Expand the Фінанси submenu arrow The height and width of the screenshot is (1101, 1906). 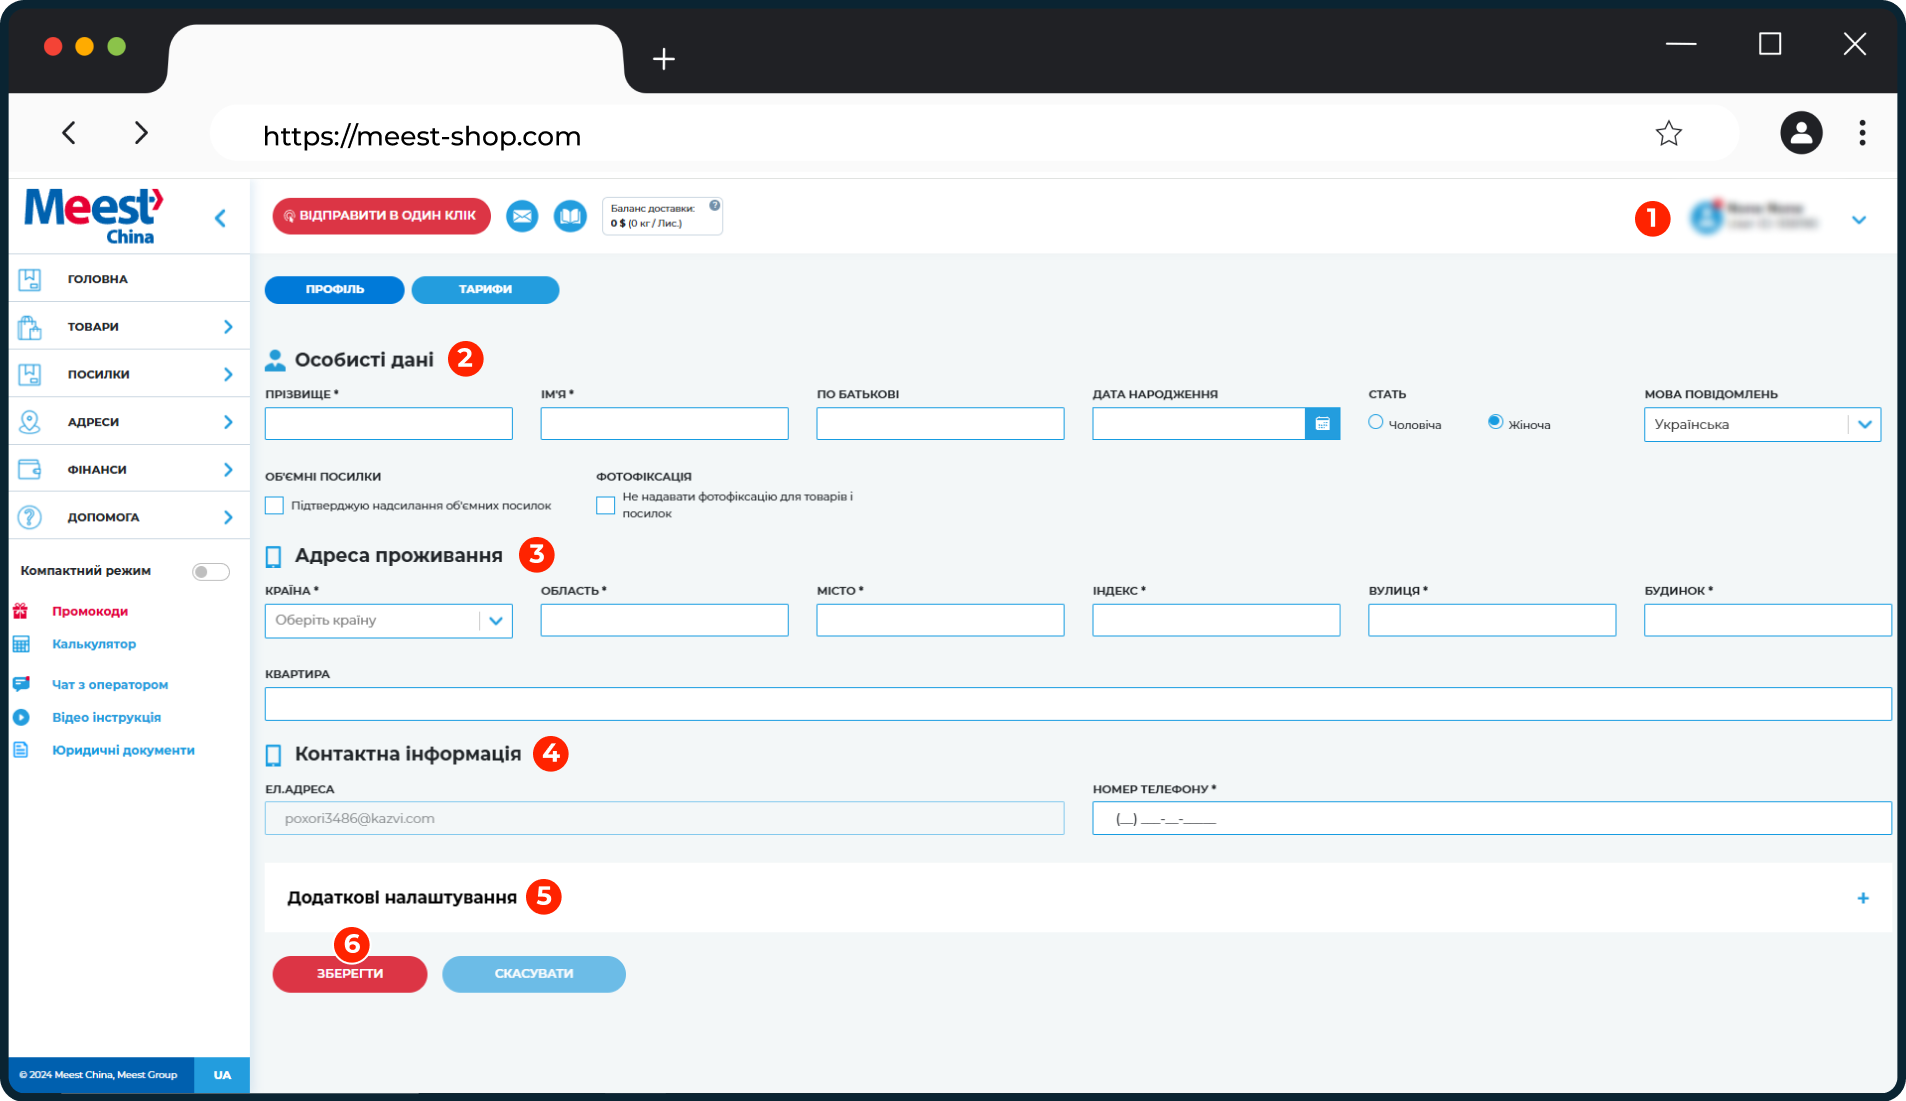[x=228, y=470]
